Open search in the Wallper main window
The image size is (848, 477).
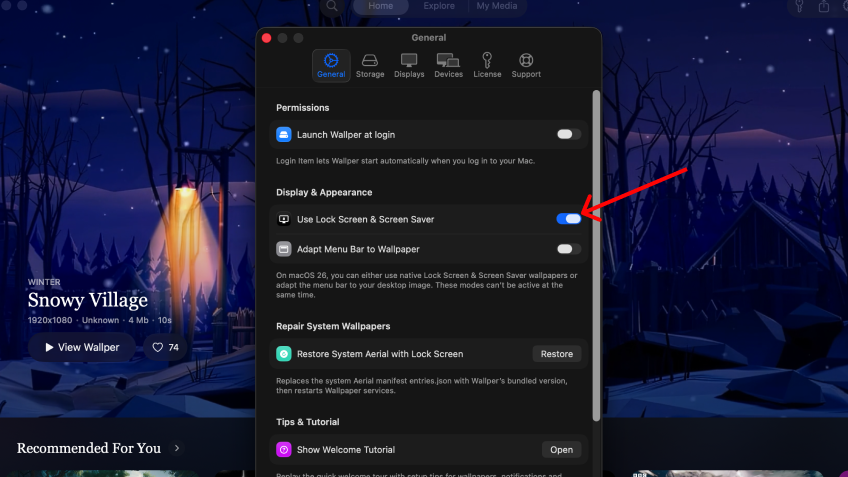pyautogui.click(x=332, y=6)
